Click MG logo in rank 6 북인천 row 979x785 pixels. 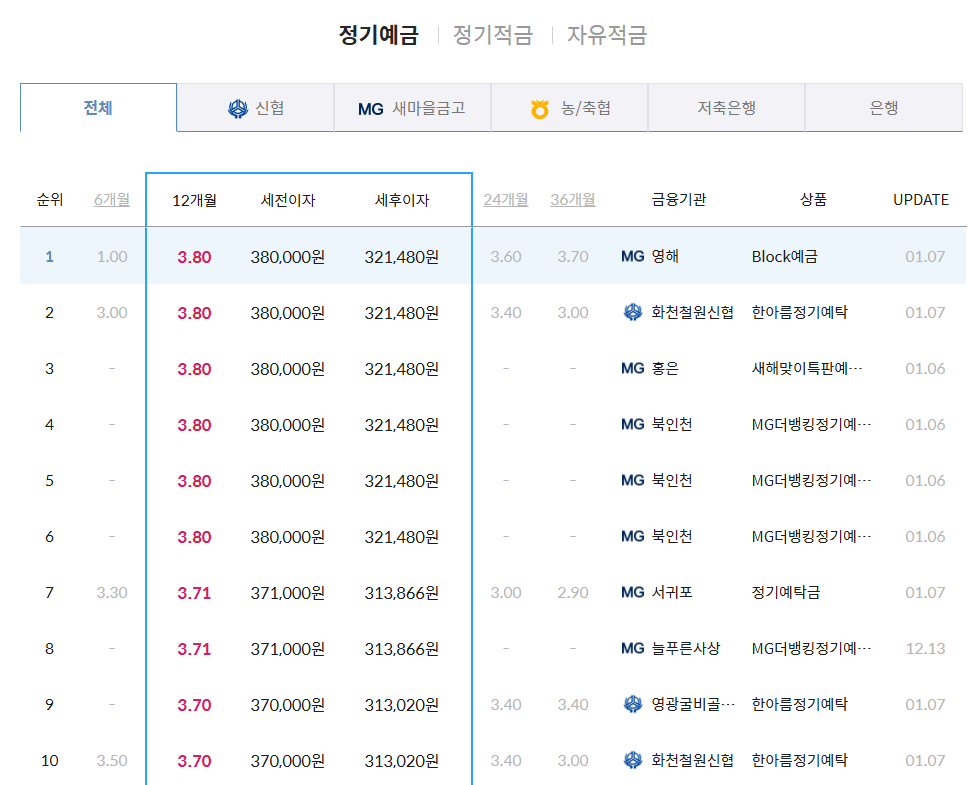(x=632, y=536)
